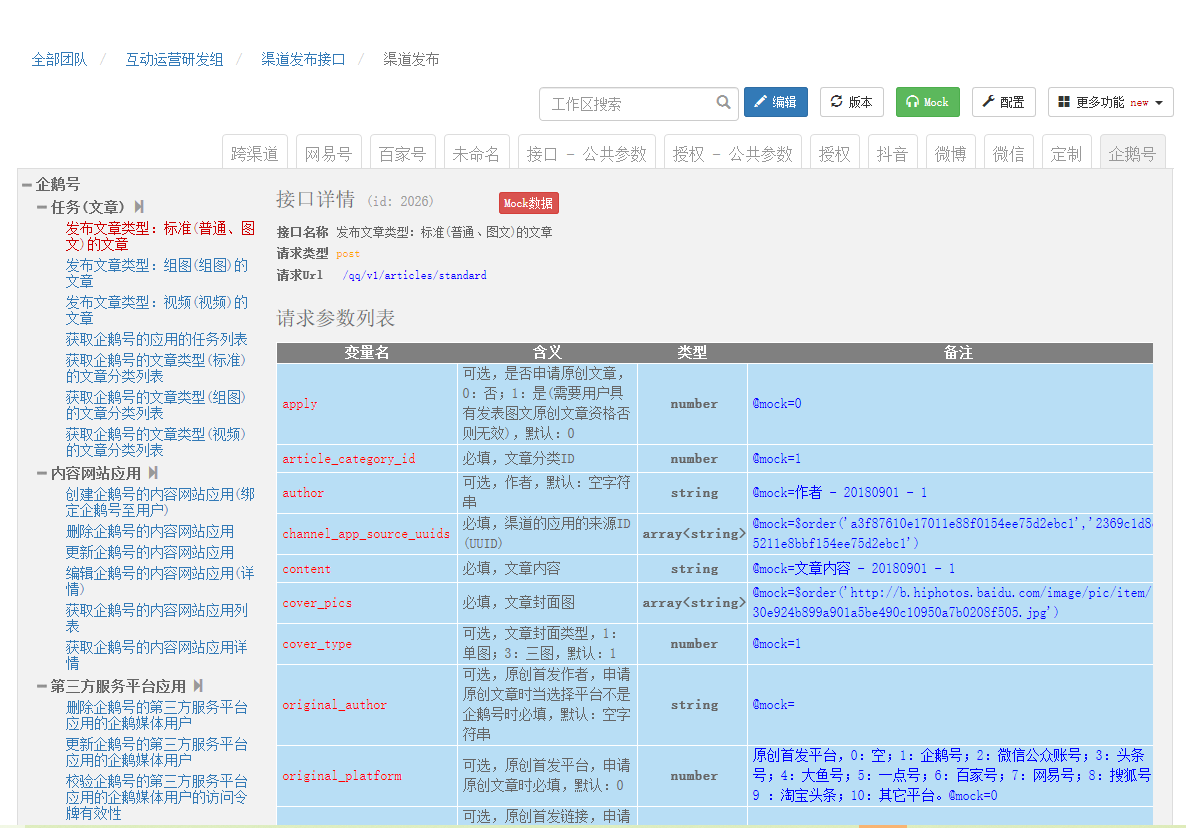1186x828 pixels.
Task: Click the icon beside 第三方服务平台应用
Action: pyautogui.click(x=198, y=686)
